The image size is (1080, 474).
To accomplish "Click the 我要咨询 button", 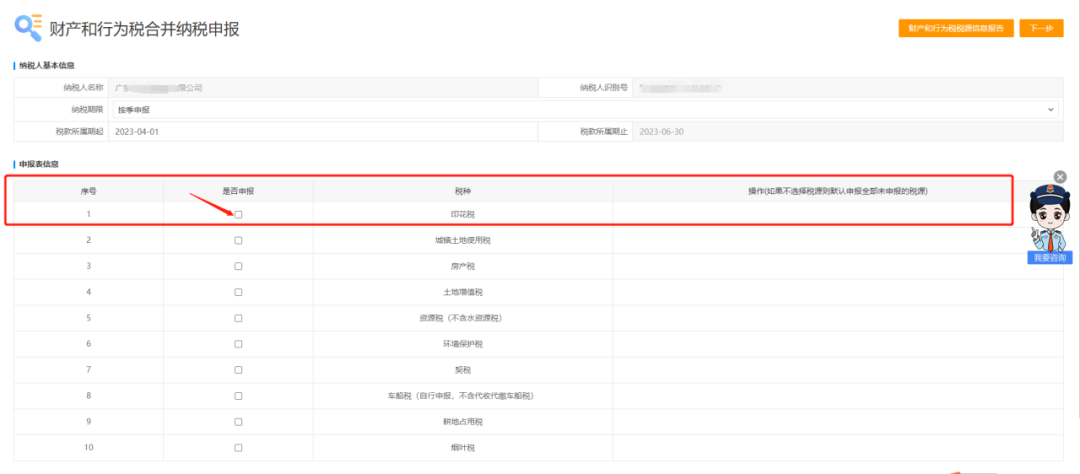I will pyautogui.click(x=1050, y=258).
